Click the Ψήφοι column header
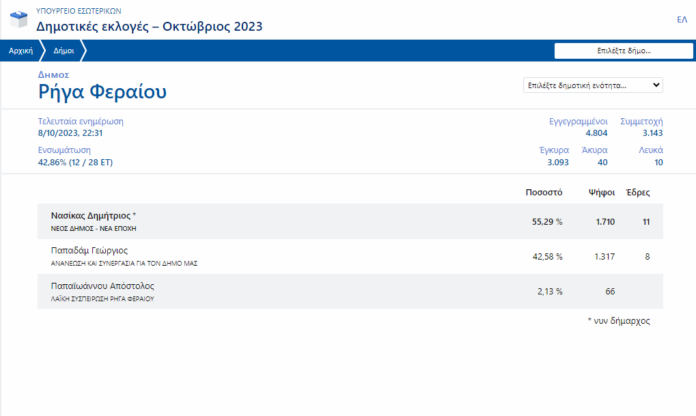 (600, 191)
